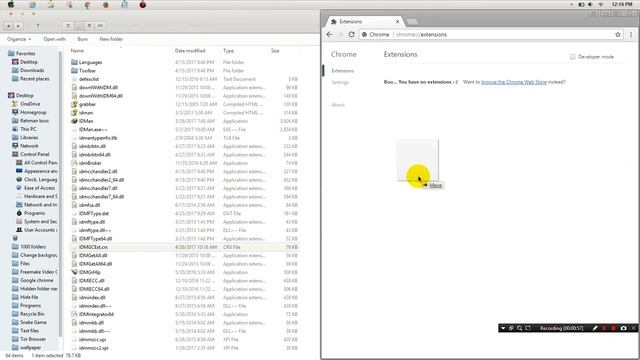Select Control Panel in the sidebar
640x360 pixels.
click(x=35, y=154)
